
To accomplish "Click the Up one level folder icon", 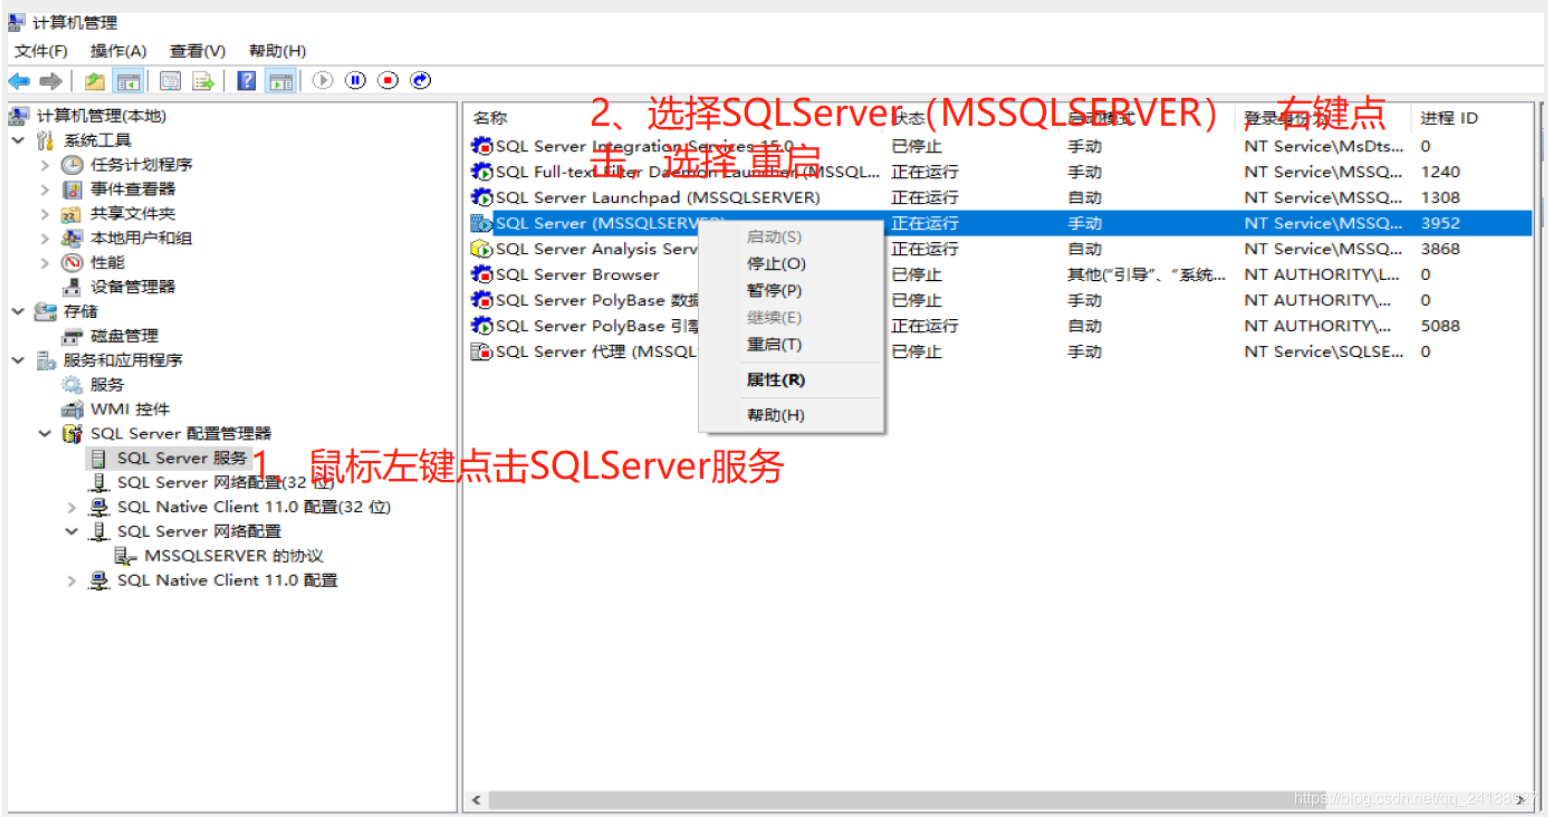I will click(95, 81).
